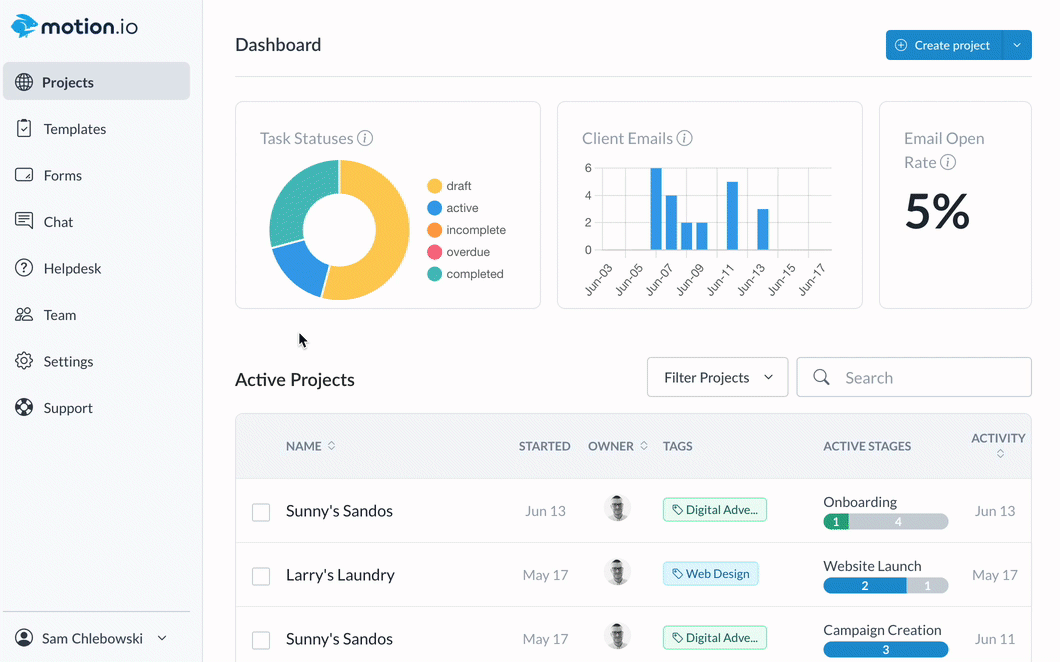Image resolution: width=1060 pixels, height=662 pixels.
Task: Click the Chat bubble icon in sidebar
Action: point(24,221)
